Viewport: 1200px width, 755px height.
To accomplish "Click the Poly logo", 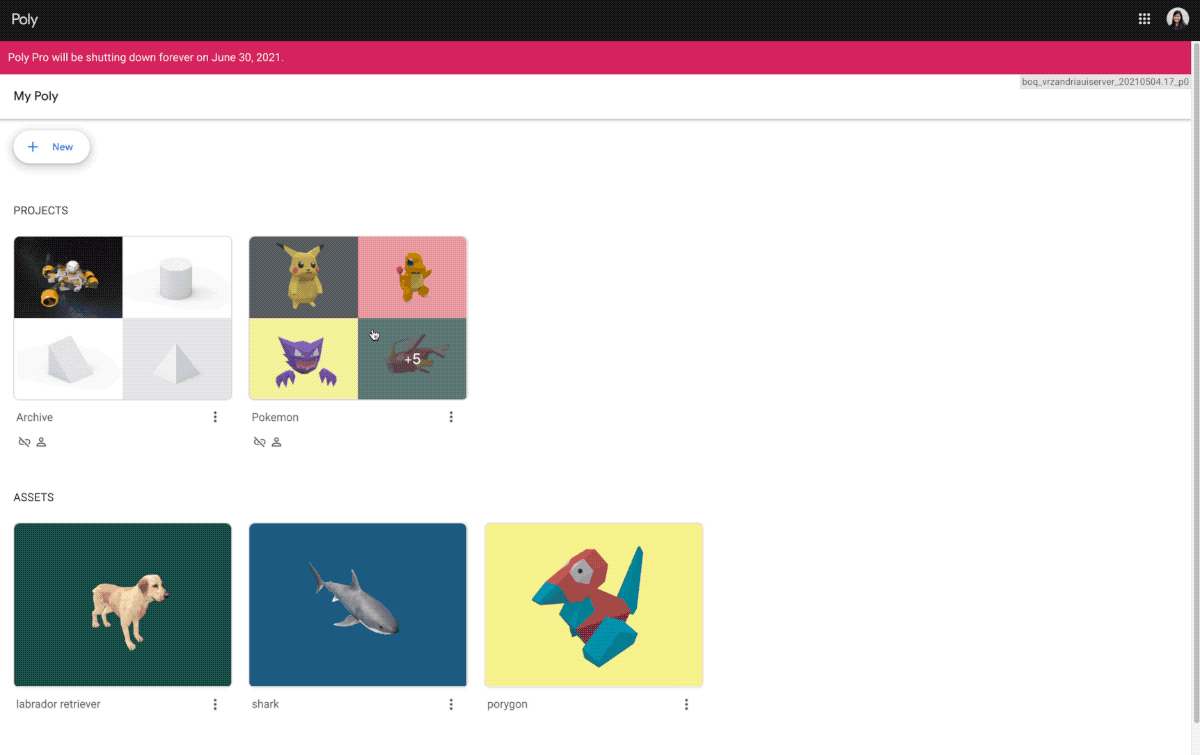I will pyautogui.click(x=25, y=20).
